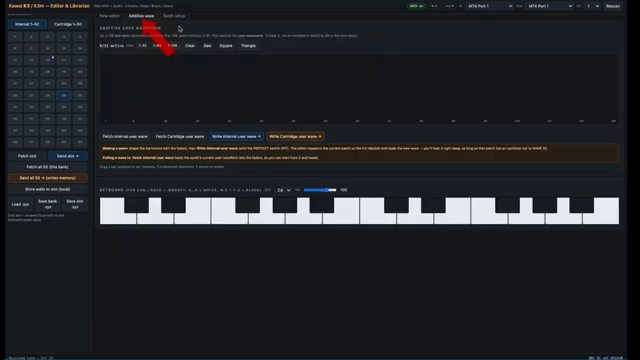Click the Save bank .syx button
Viewport: 640px width, 360px height.
[x=47, y=204]
